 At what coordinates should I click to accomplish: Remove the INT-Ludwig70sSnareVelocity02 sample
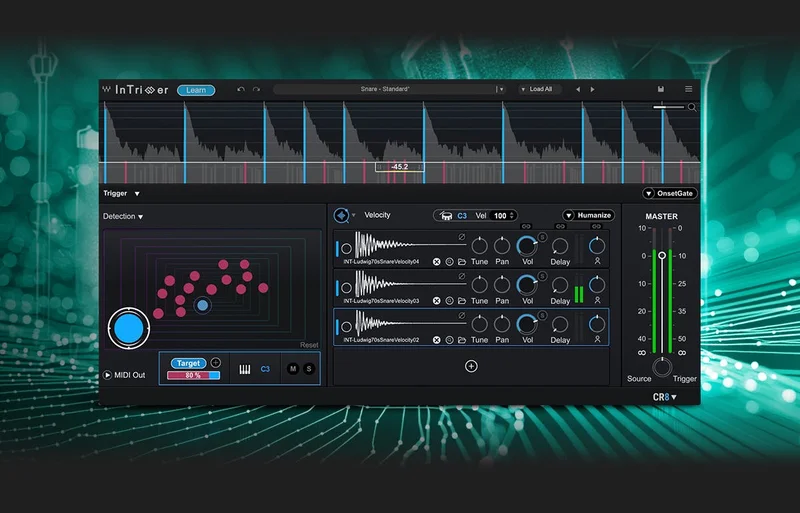coord(436,340)
